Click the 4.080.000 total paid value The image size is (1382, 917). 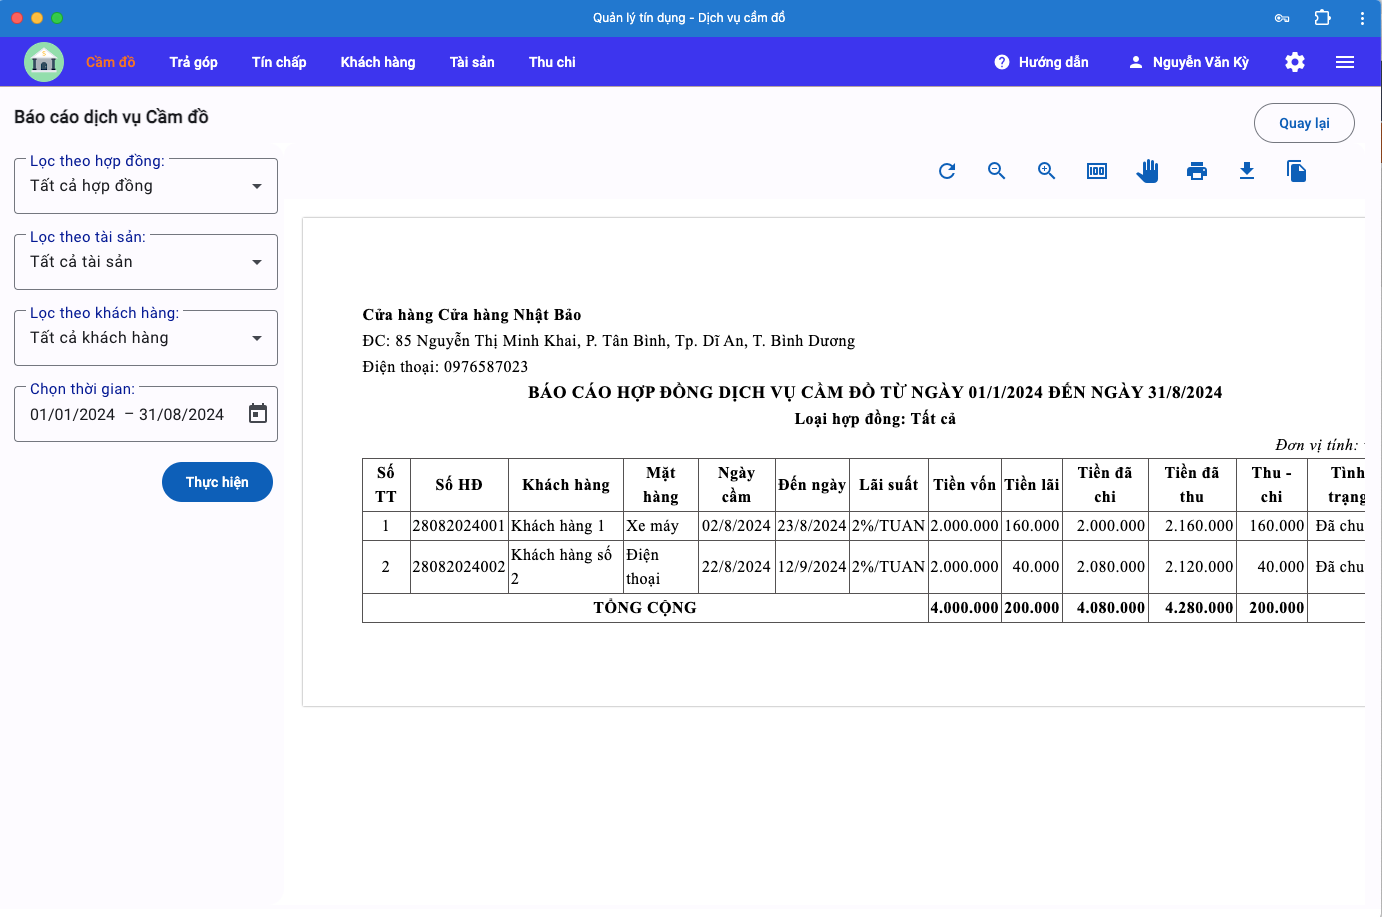click(1111, 608)
